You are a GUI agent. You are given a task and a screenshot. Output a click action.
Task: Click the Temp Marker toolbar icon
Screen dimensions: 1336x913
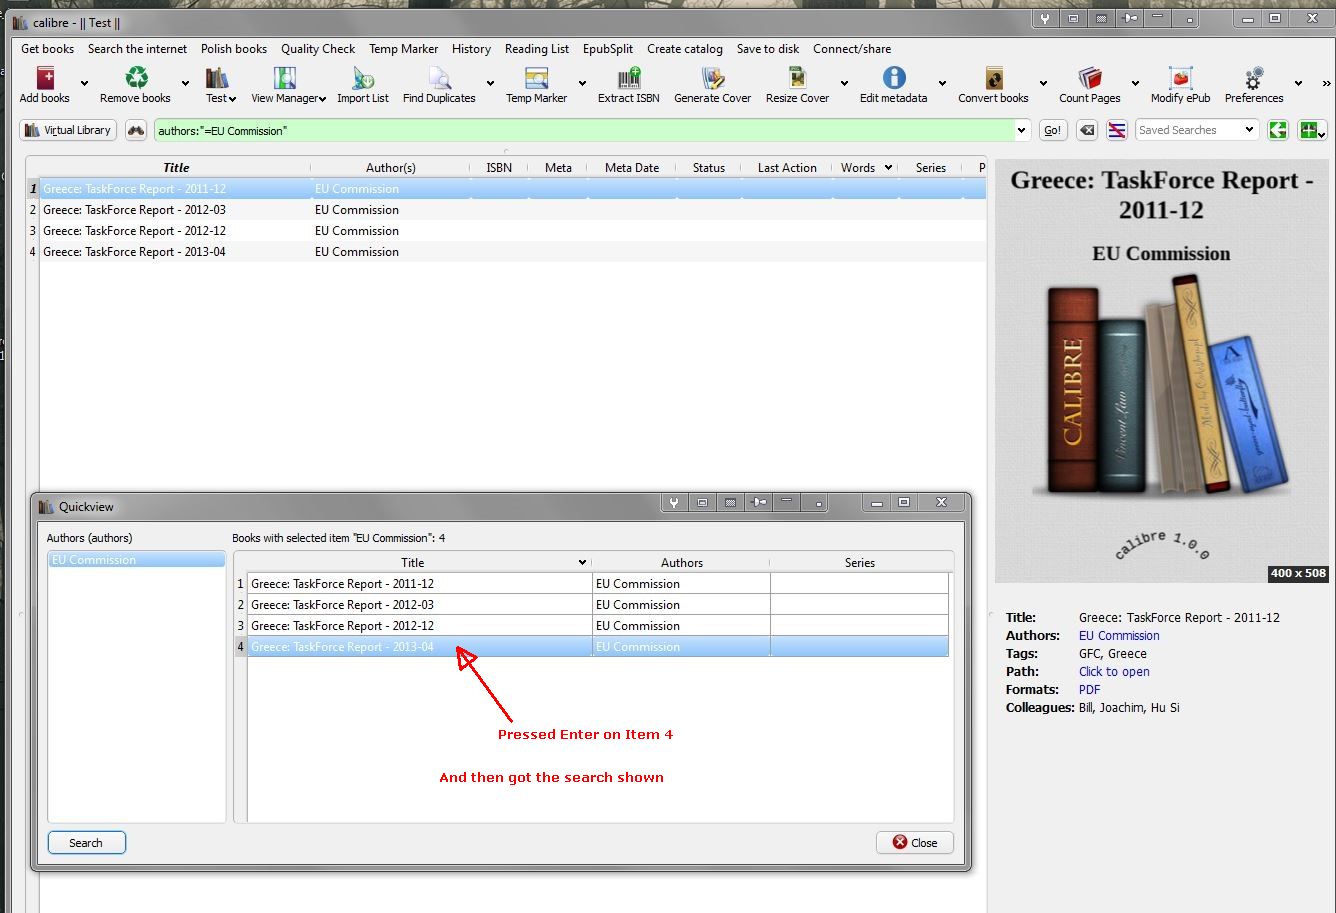(536, 78)
